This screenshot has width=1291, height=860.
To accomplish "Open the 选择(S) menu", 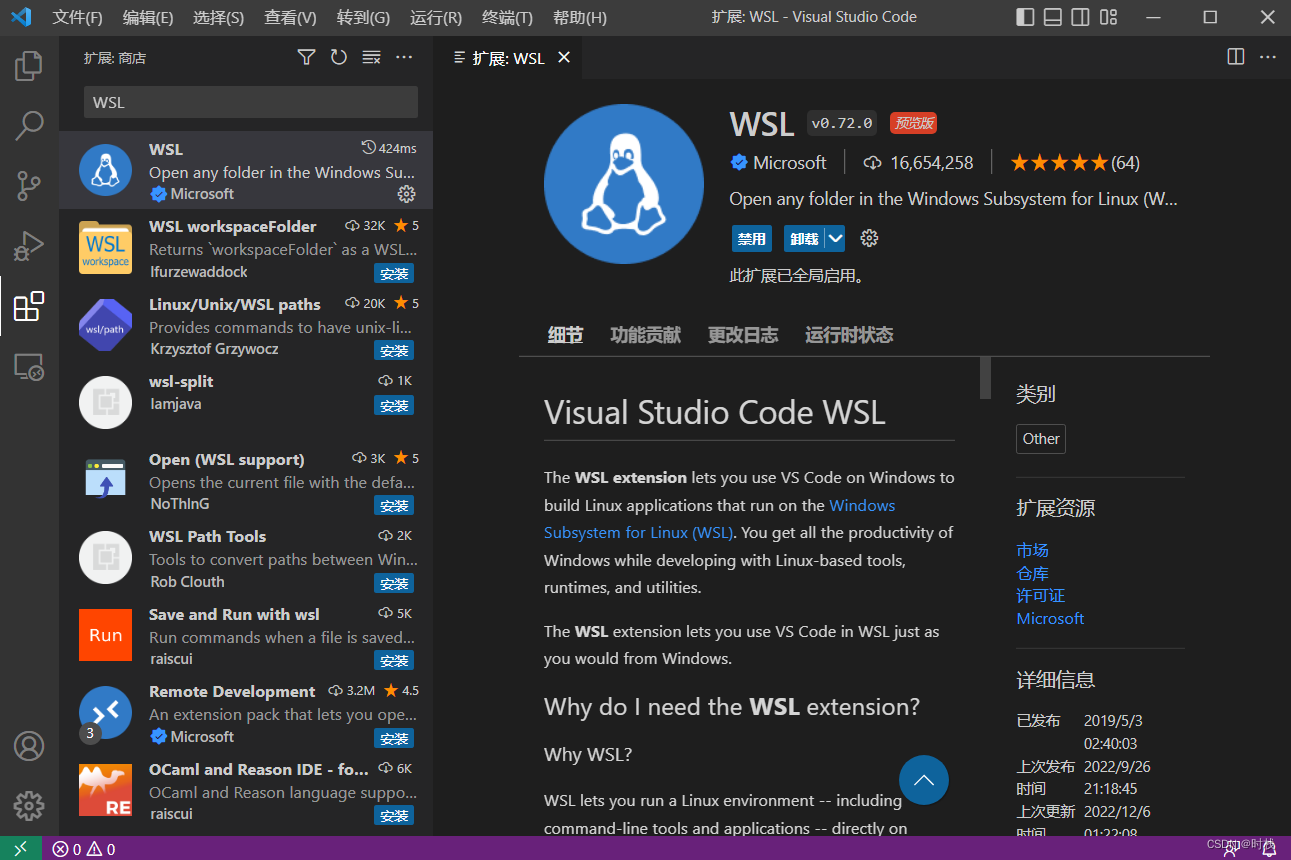I will (218, 17).
